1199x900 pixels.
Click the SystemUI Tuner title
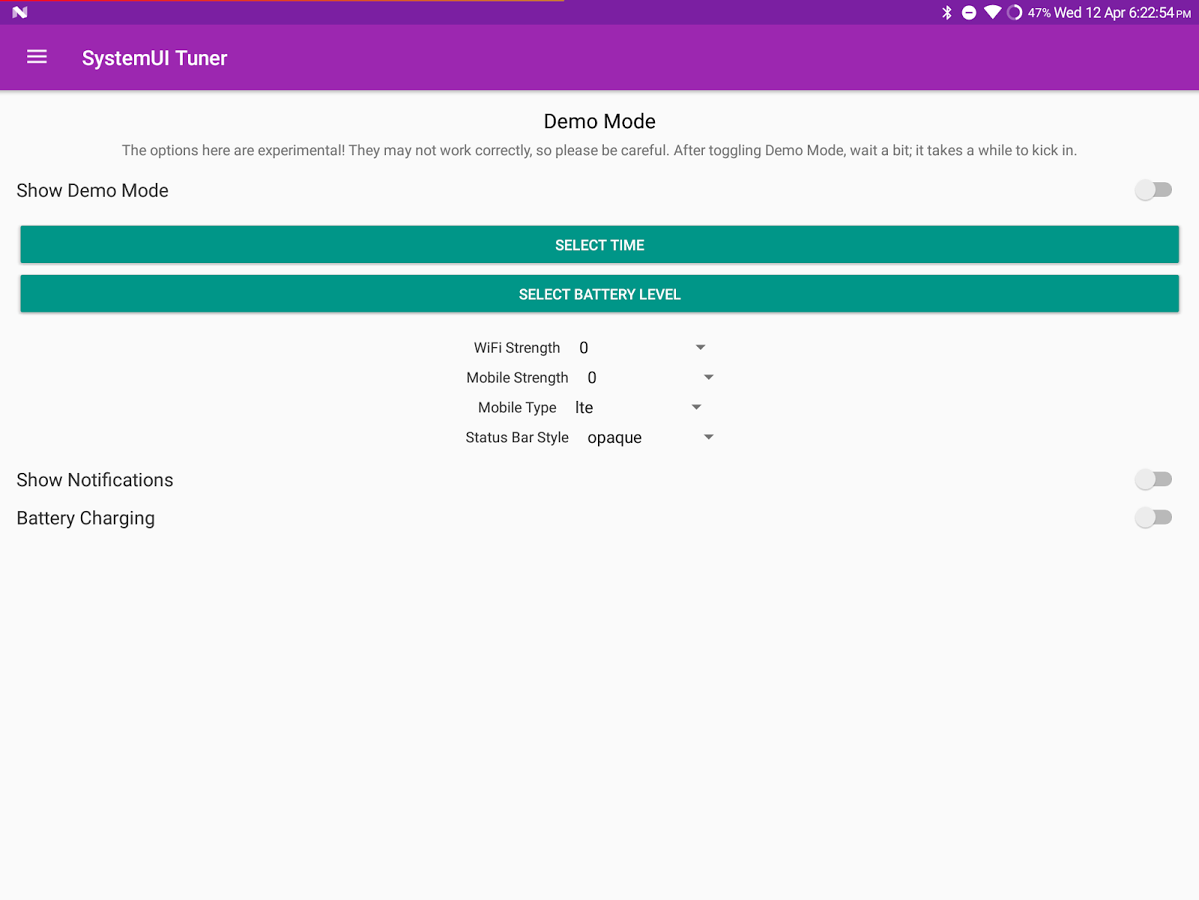point(154,58)
